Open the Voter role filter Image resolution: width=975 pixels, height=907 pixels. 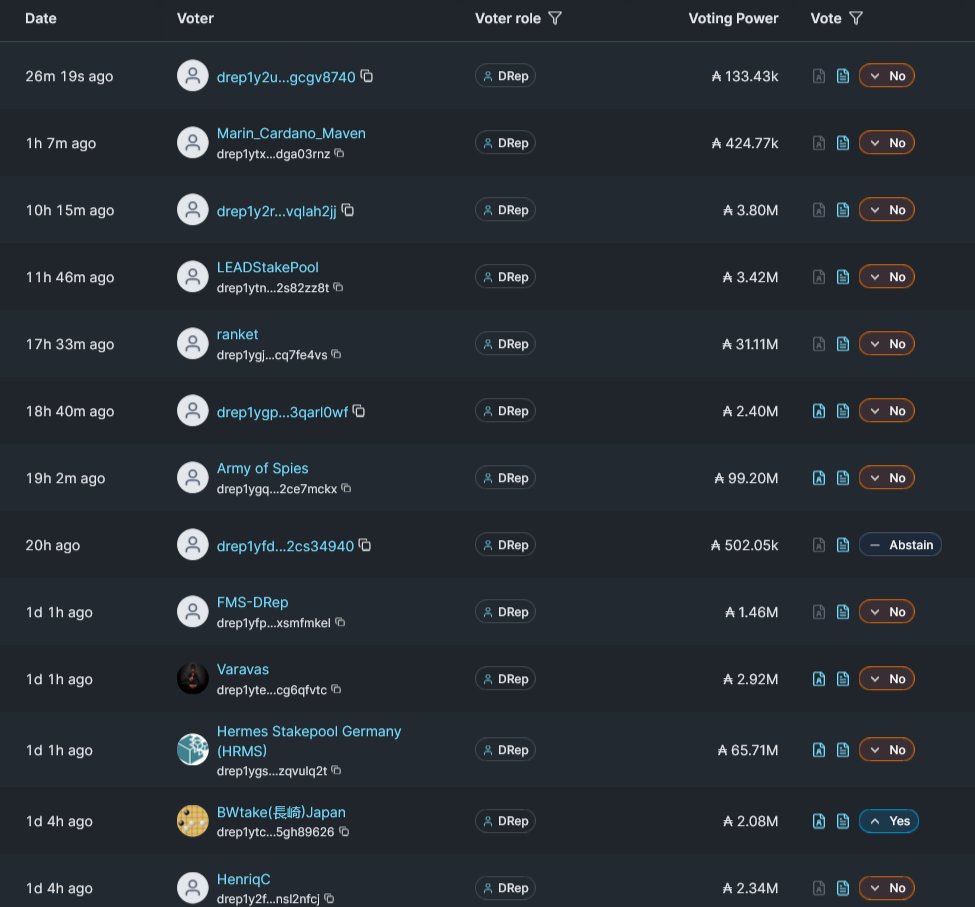(x=555, y=18)
